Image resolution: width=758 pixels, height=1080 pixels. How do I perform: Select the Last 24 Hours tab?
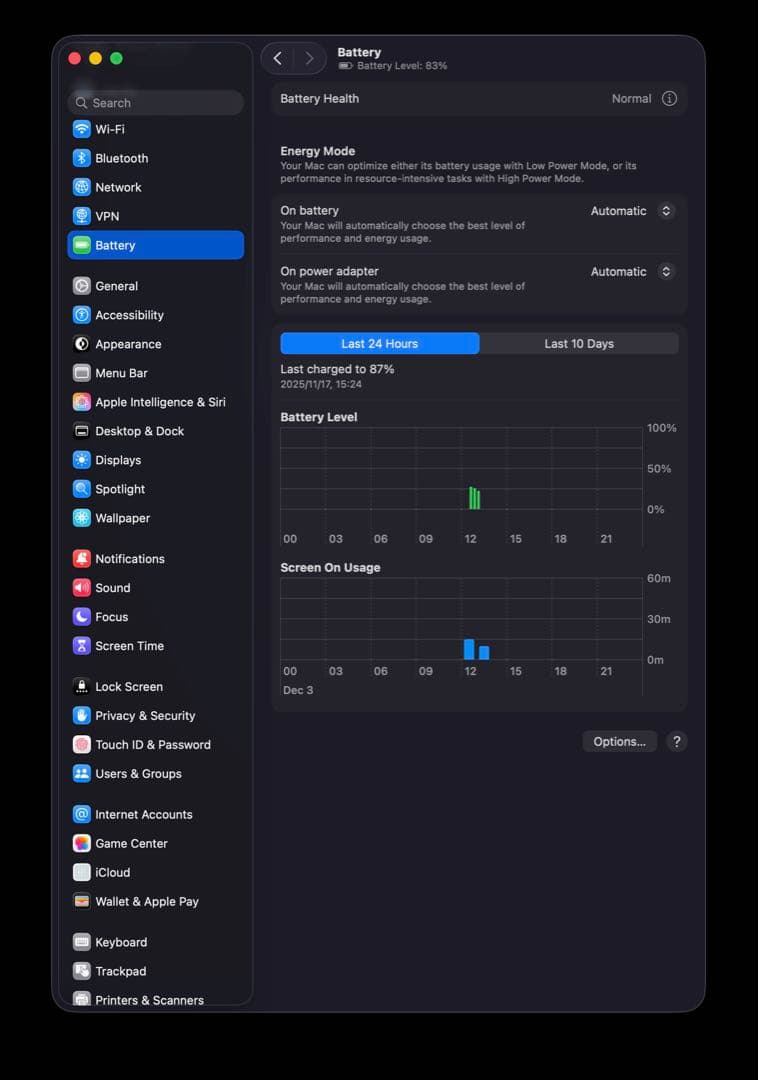(380, 344)
